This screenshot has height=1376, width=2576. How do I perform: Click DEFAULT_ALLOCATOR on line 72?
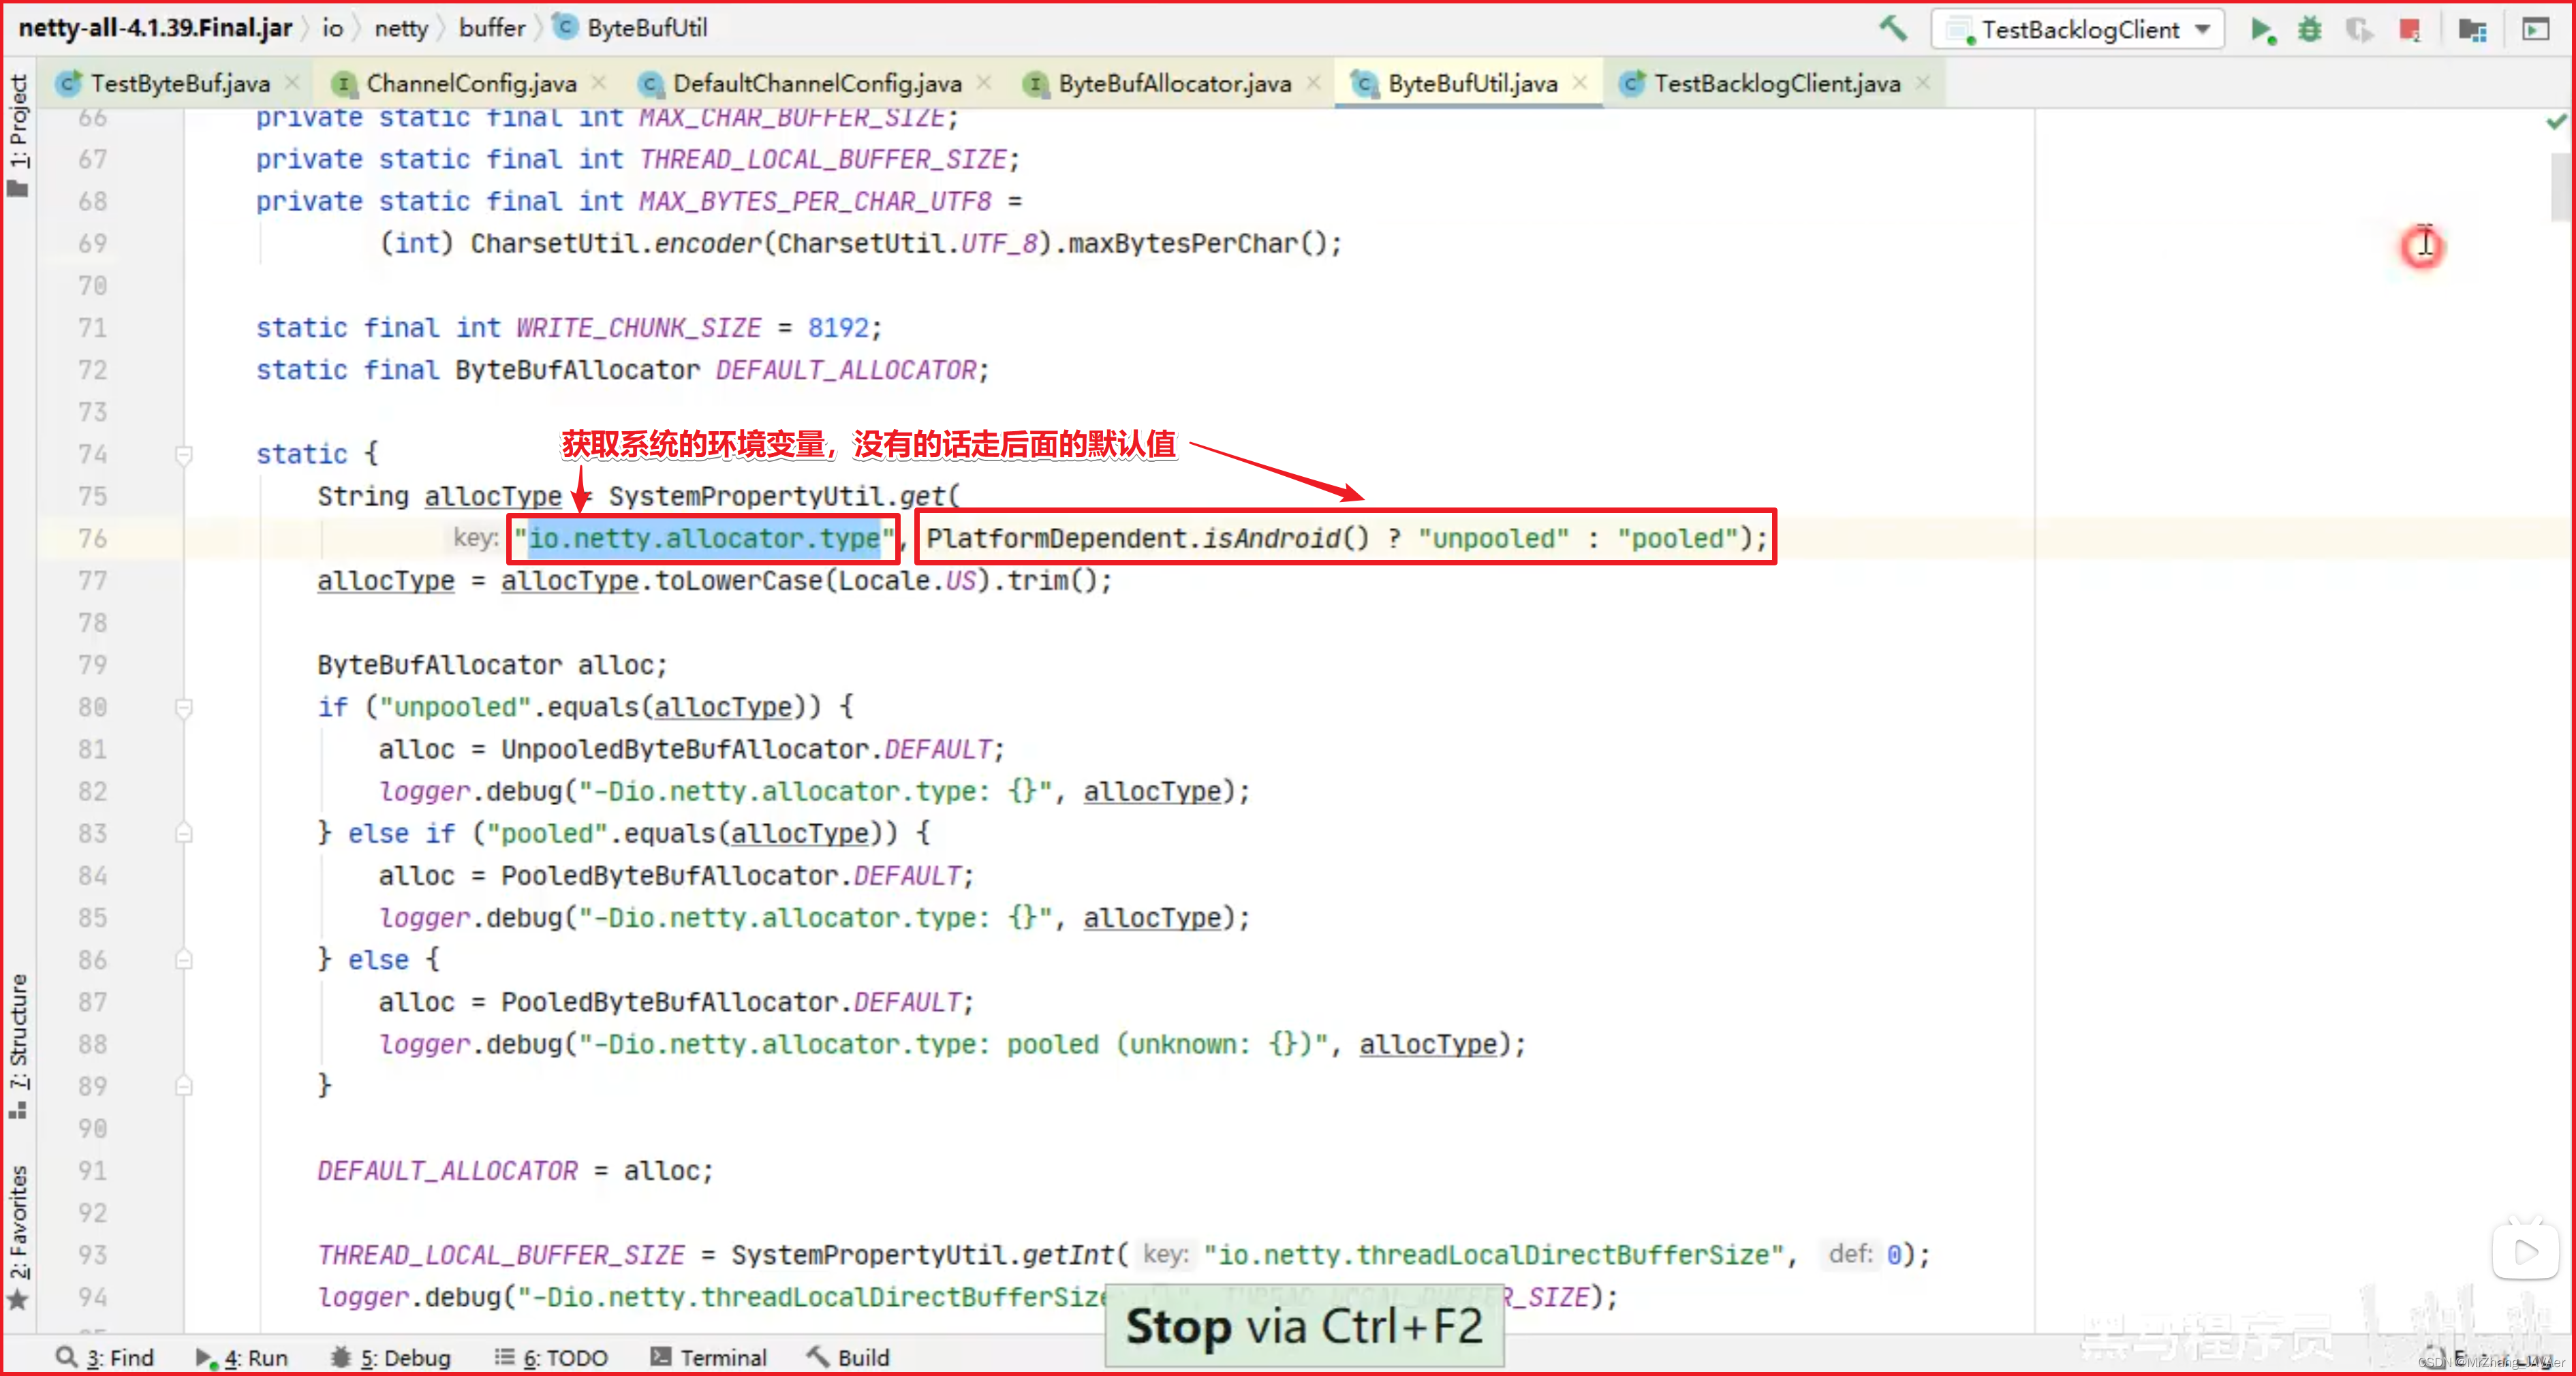[846, 370]
